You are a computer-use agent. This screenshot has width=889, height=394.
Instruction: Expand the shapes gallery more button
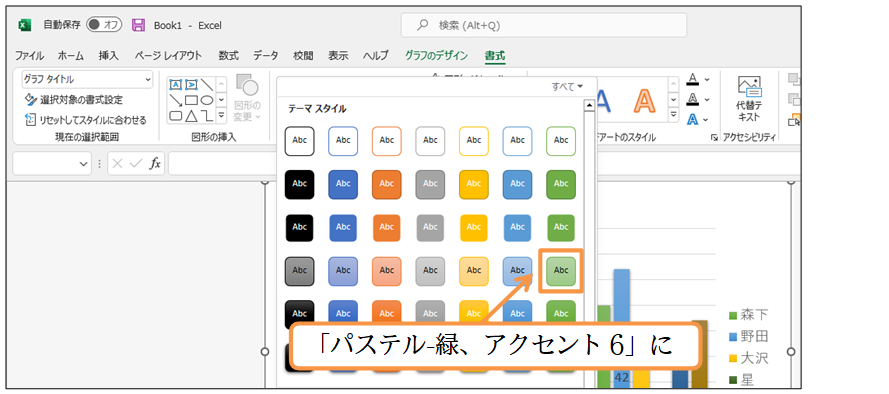coord(222,116)
